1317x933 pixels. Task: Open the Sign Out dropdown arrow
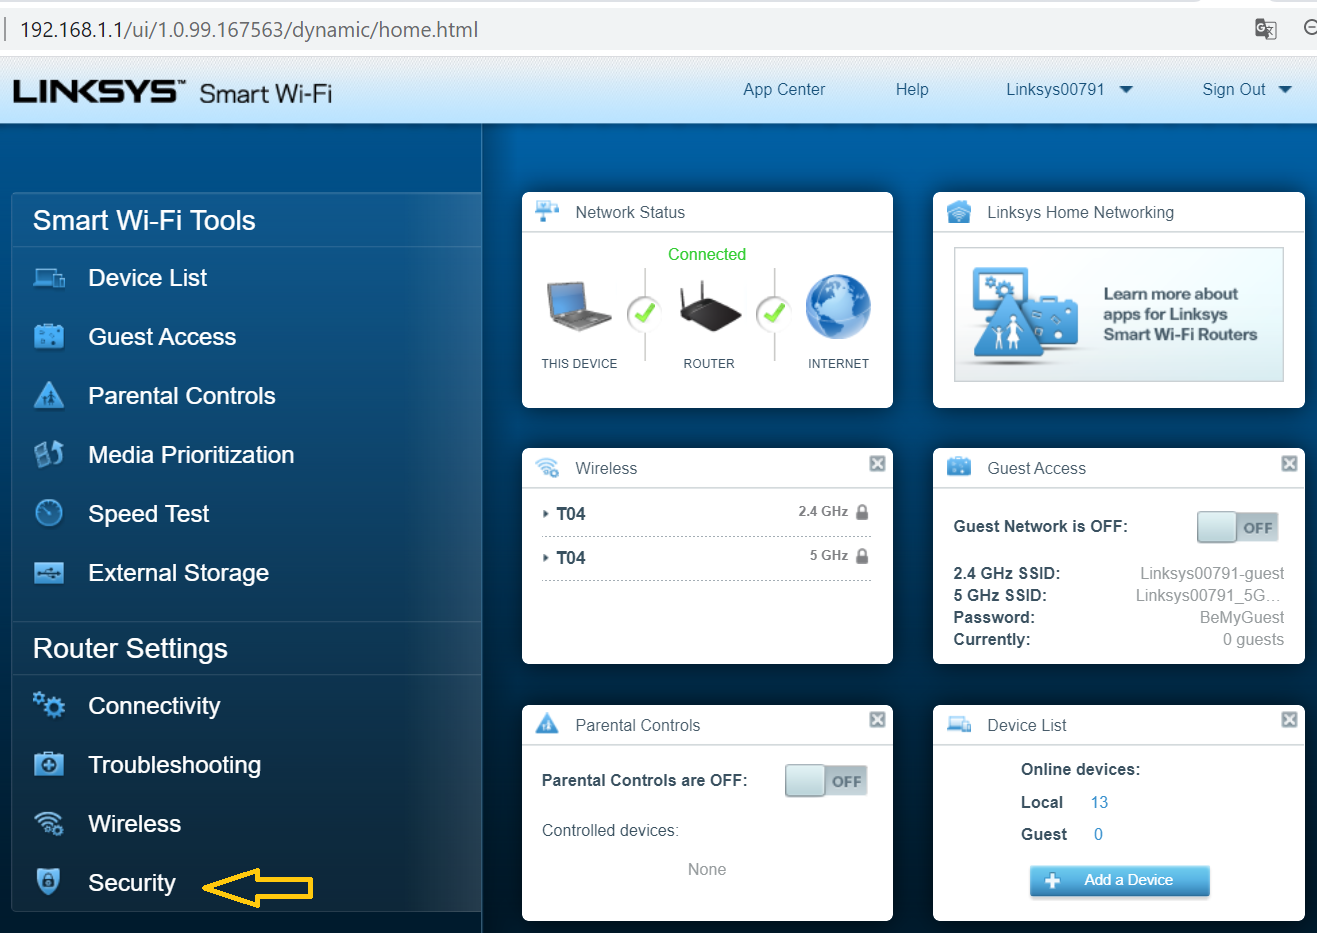(x=1285, y=90)
